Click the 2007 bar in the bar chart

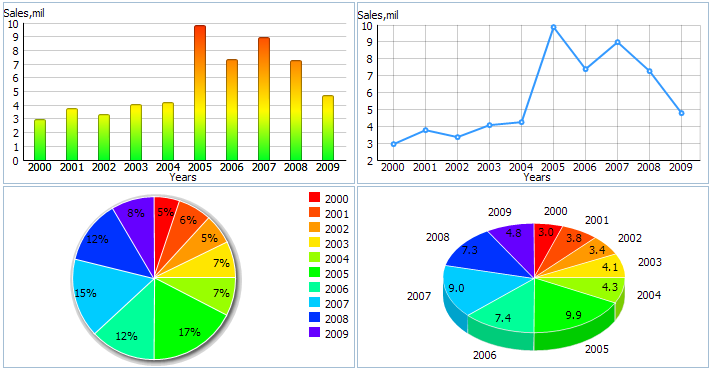(x=264, y=99)
